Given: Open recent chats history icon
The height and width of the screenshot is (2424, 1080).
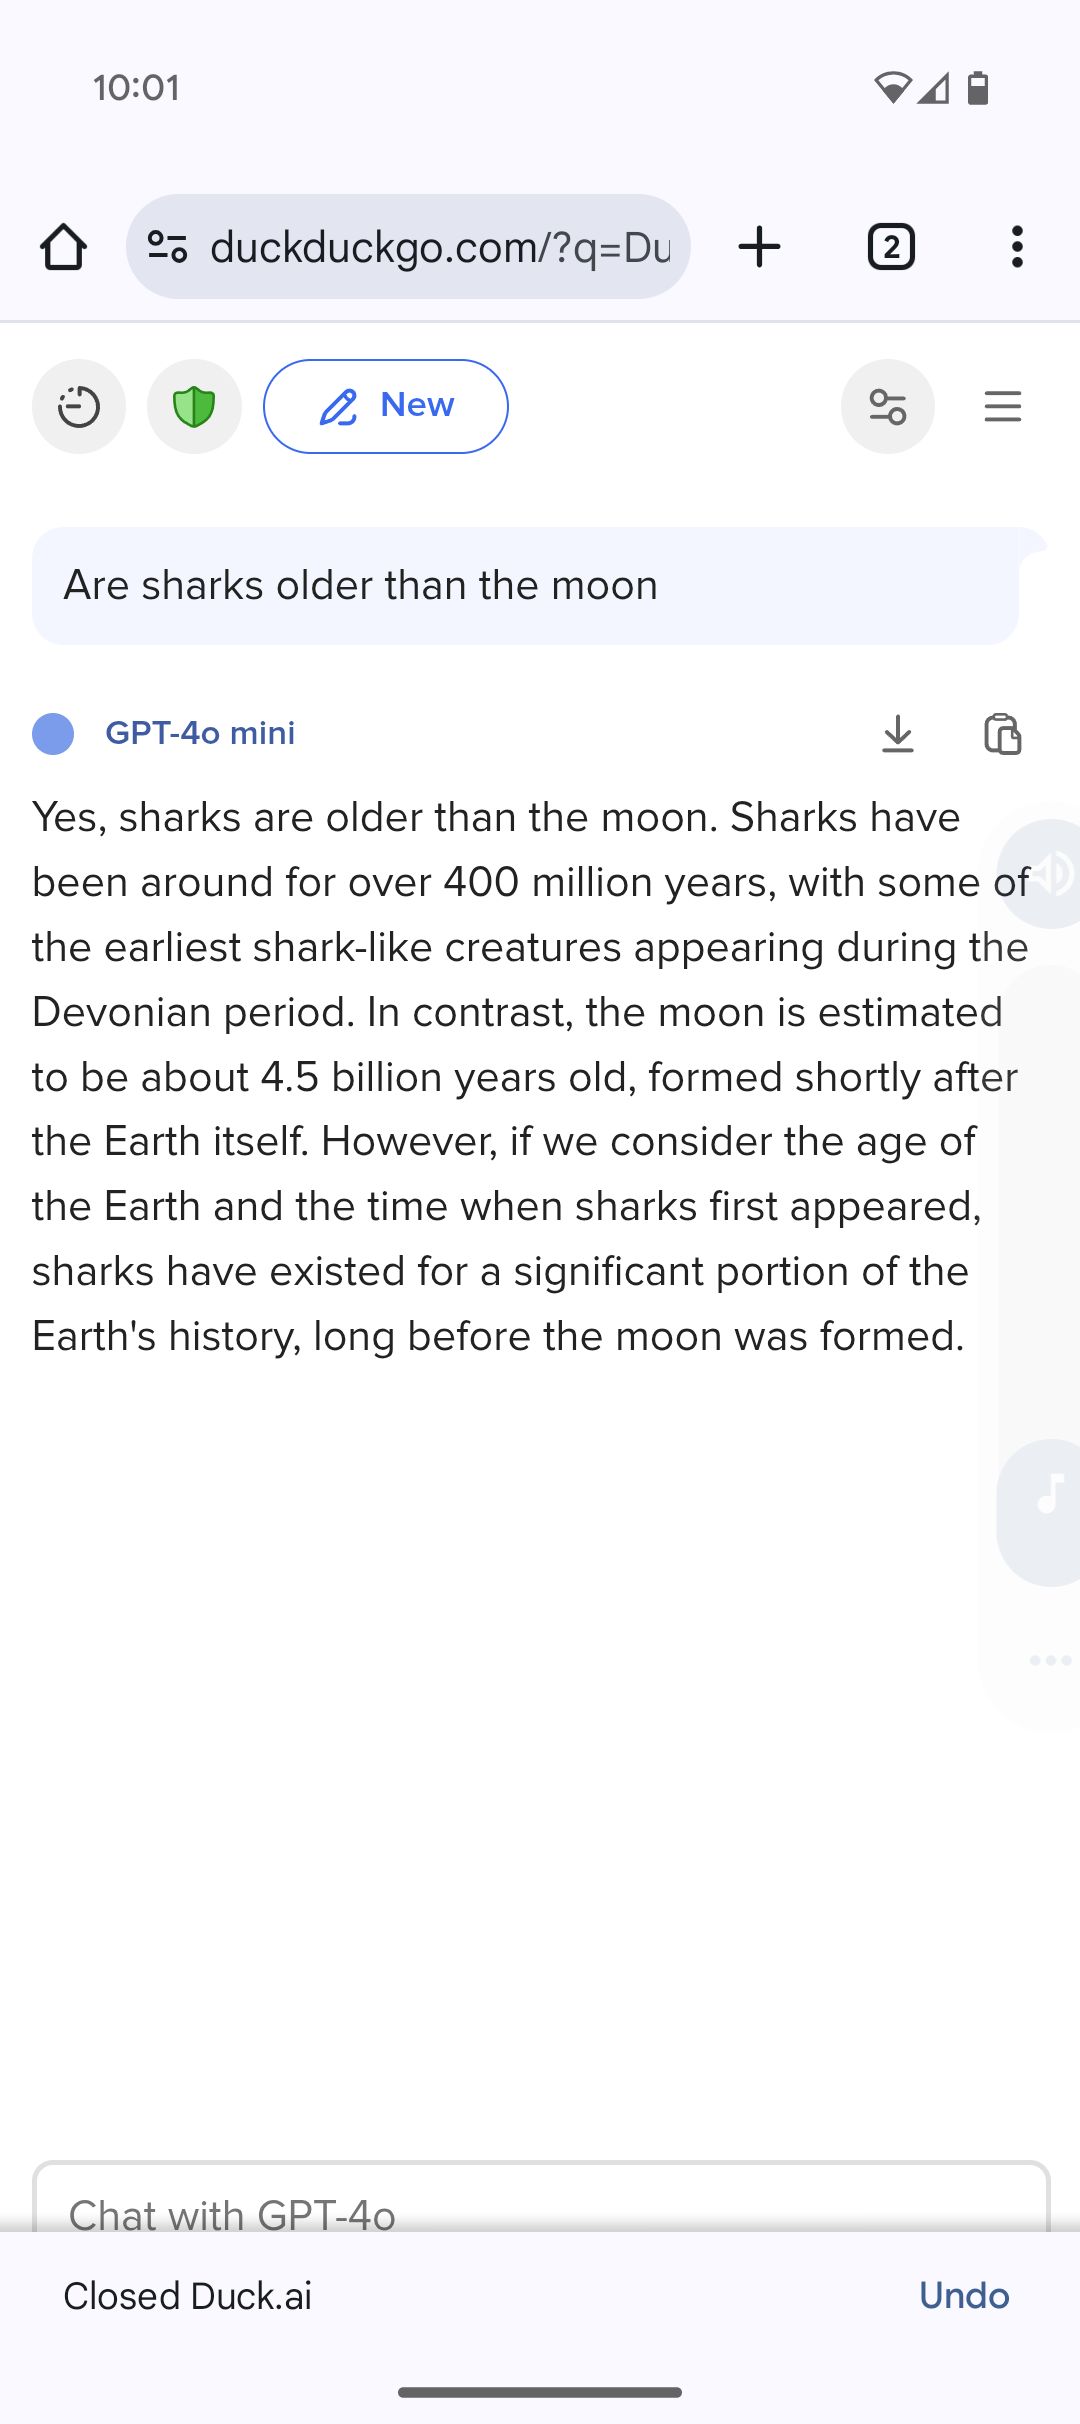Looking at the screenshot, I should pos(79,407).
